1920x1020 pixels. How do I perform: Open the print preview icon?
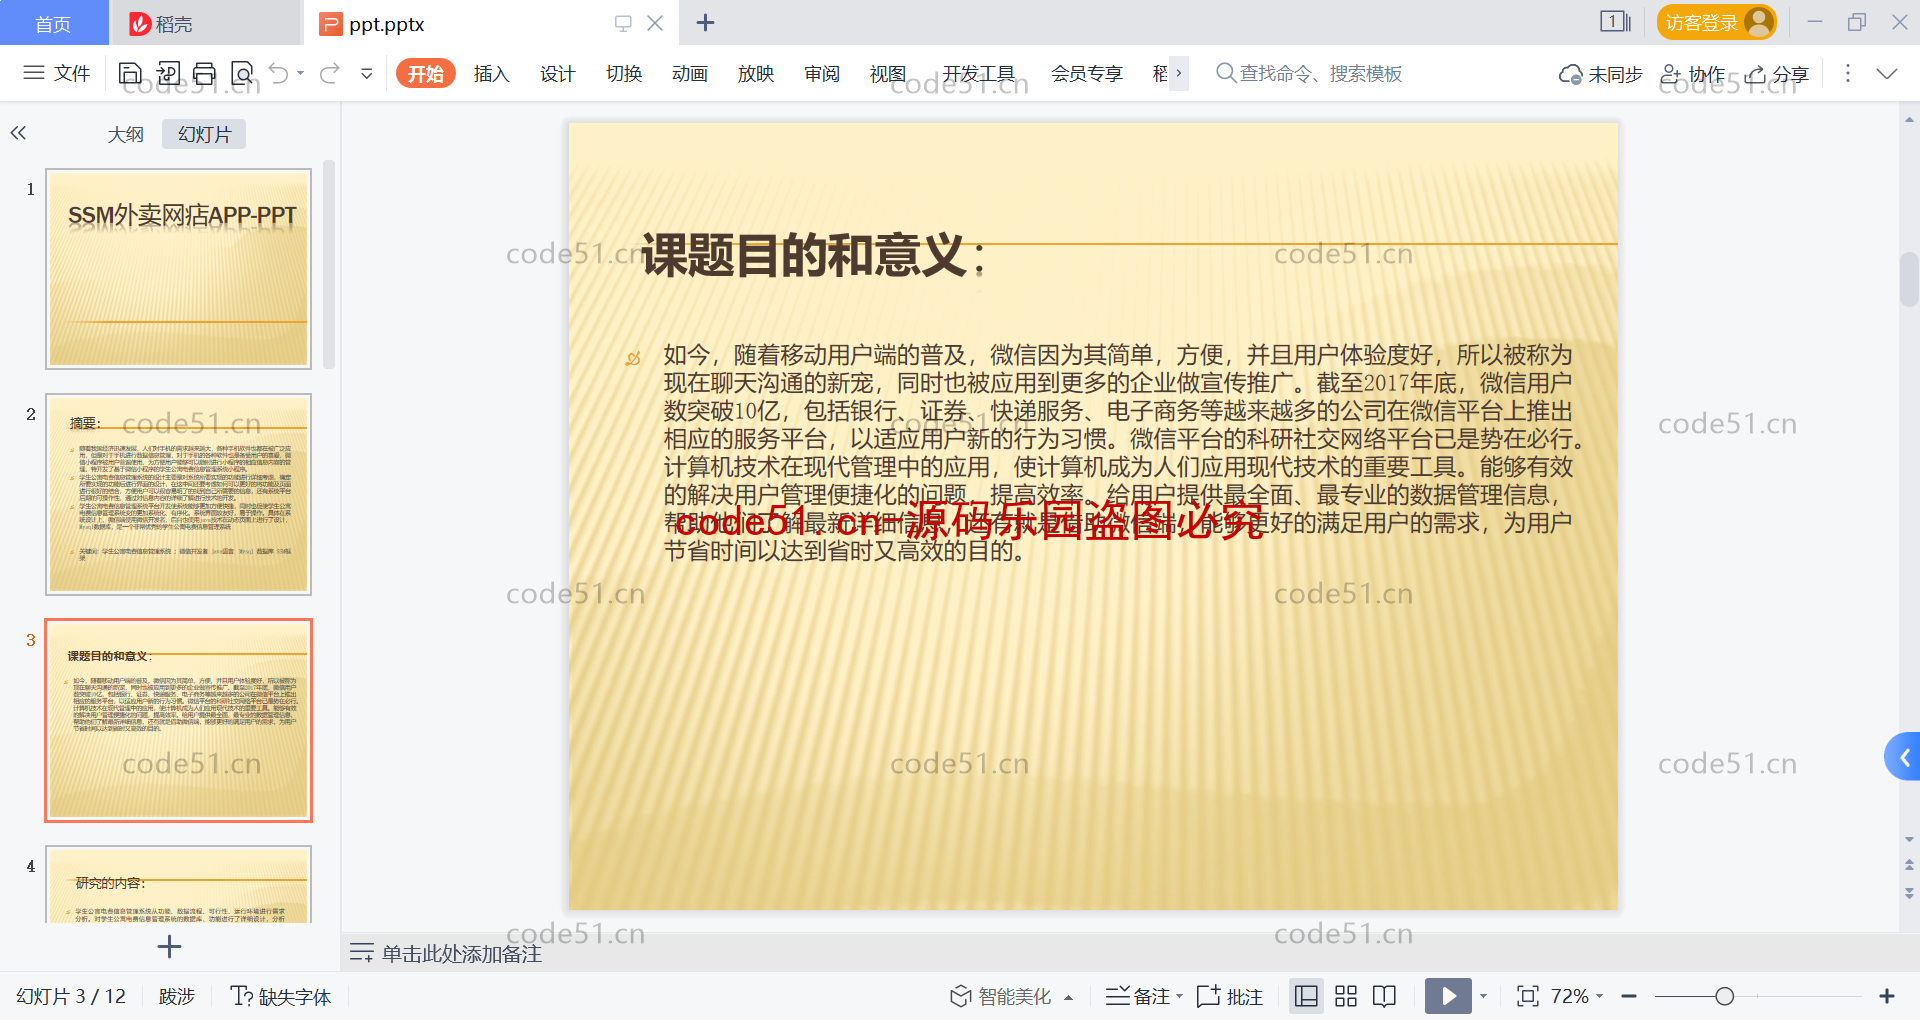(242, 73)
